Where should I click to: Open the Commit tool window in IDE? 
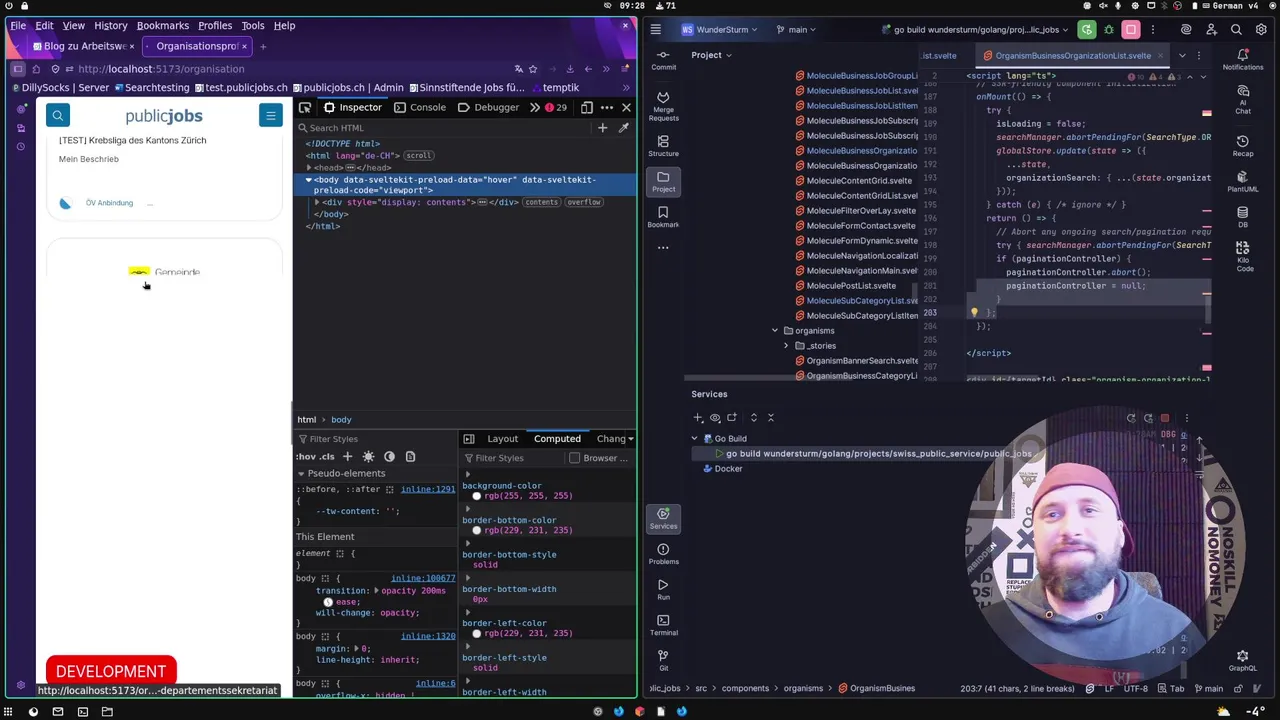[x=663, y=60]
